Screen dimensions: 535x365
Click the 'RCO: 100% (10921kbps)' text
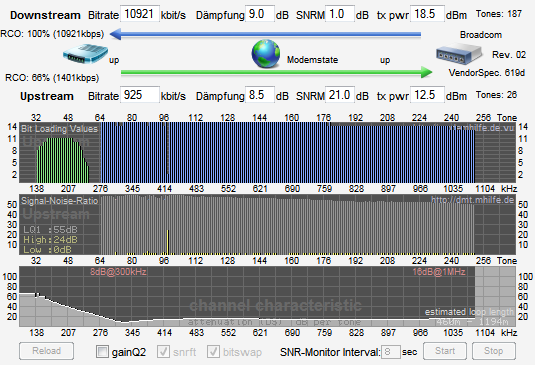click(x=52, y=34)
